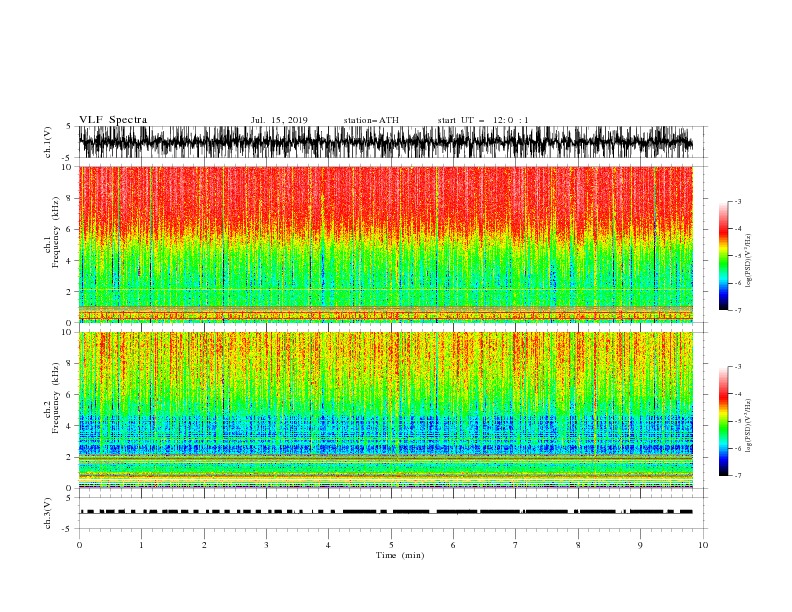Click the "10" tick on the time axis
Viewport: 792px width, 612px height.
pyautogui.click(x=703, y=545)
